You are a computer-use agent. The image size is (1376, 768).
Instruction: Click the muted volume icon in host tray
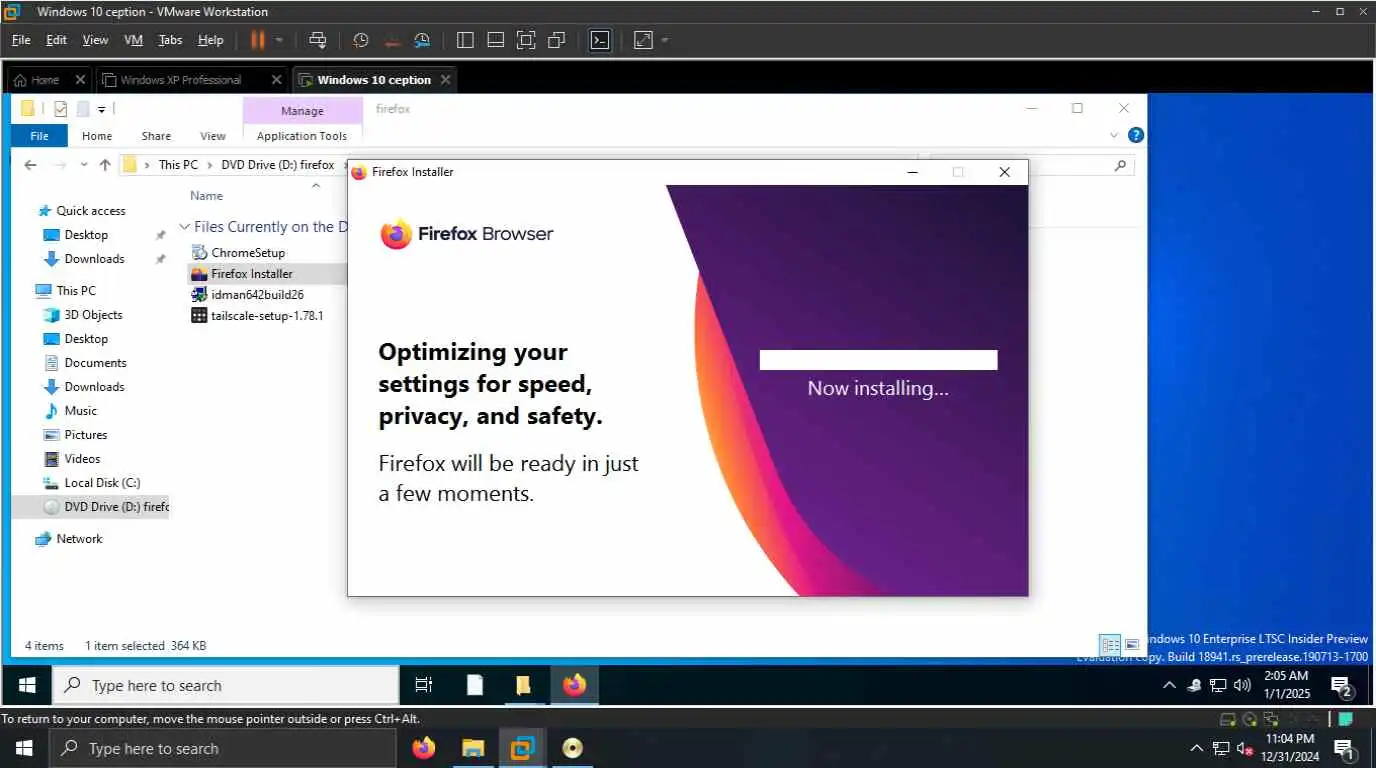pyautogui.click(x=1245, y=748)
